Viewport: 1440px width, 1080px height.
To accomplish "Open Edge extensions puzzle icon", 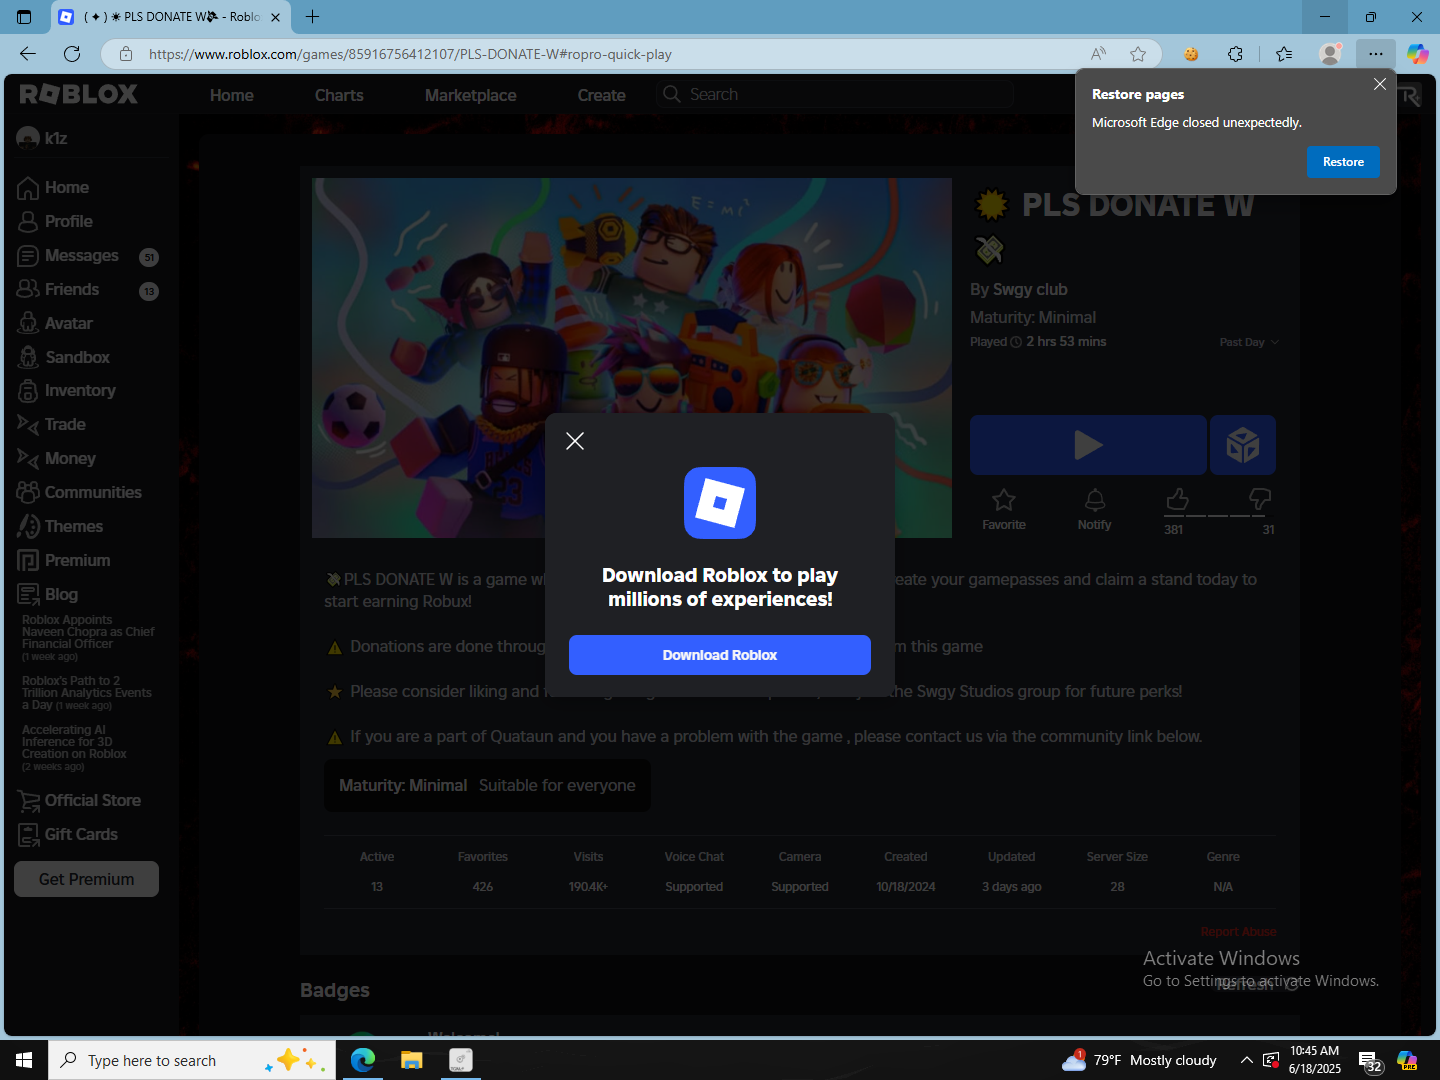I will (x=1236, y=54).
